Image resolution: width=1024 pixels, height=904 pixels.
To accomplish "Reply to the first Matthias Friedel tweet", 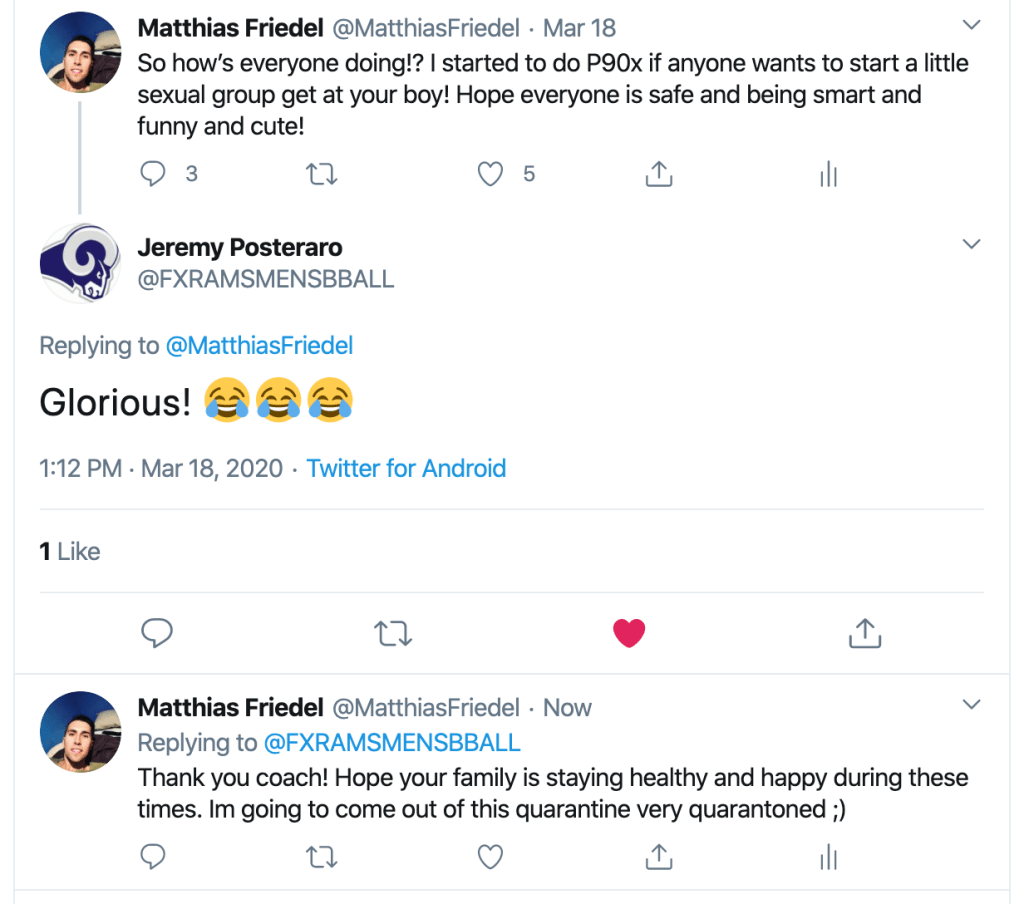I will [x=153, y=175].
